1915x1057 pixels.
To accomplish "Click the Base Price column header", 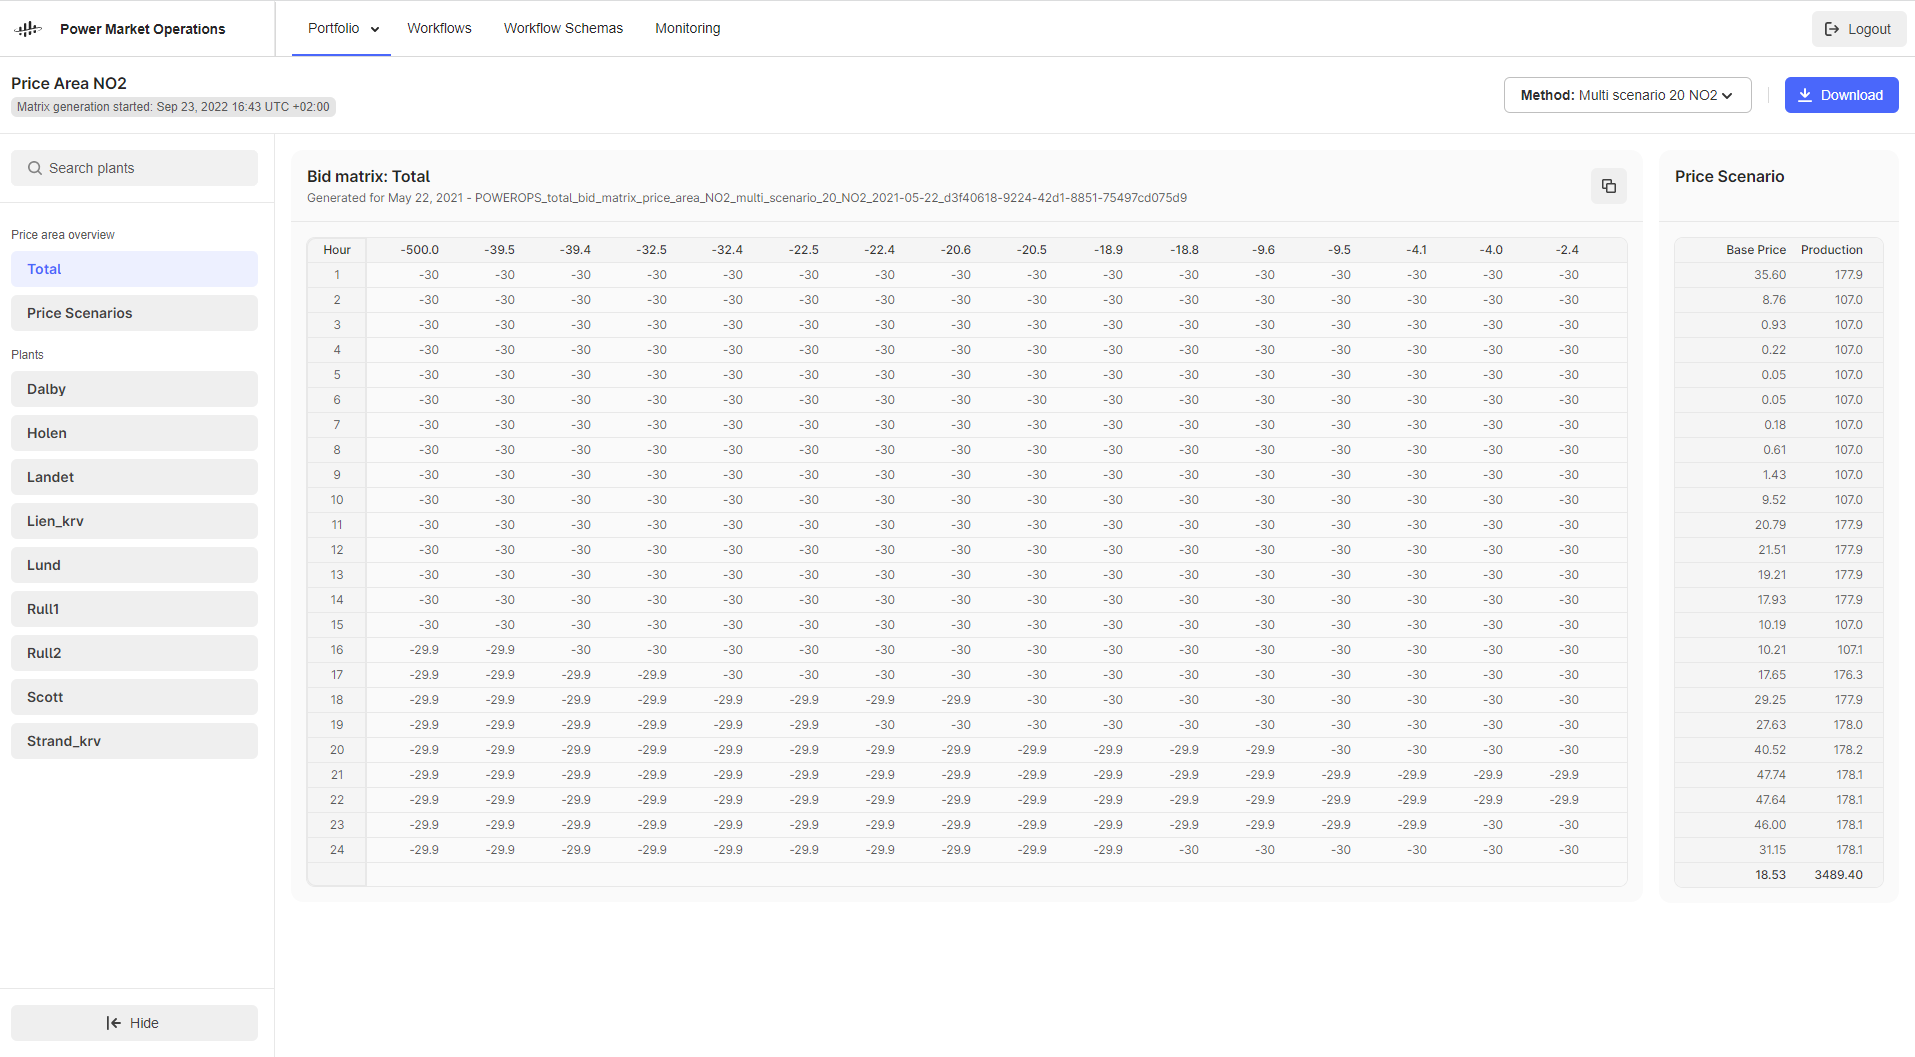I will tap(1756, 250).
